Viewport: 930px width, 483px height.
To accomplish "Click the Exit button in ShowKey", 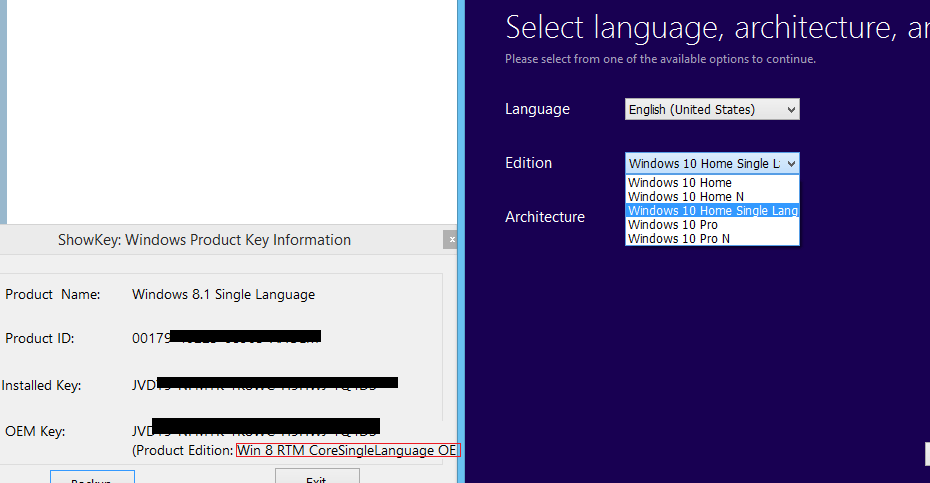I will pos(317,476).
